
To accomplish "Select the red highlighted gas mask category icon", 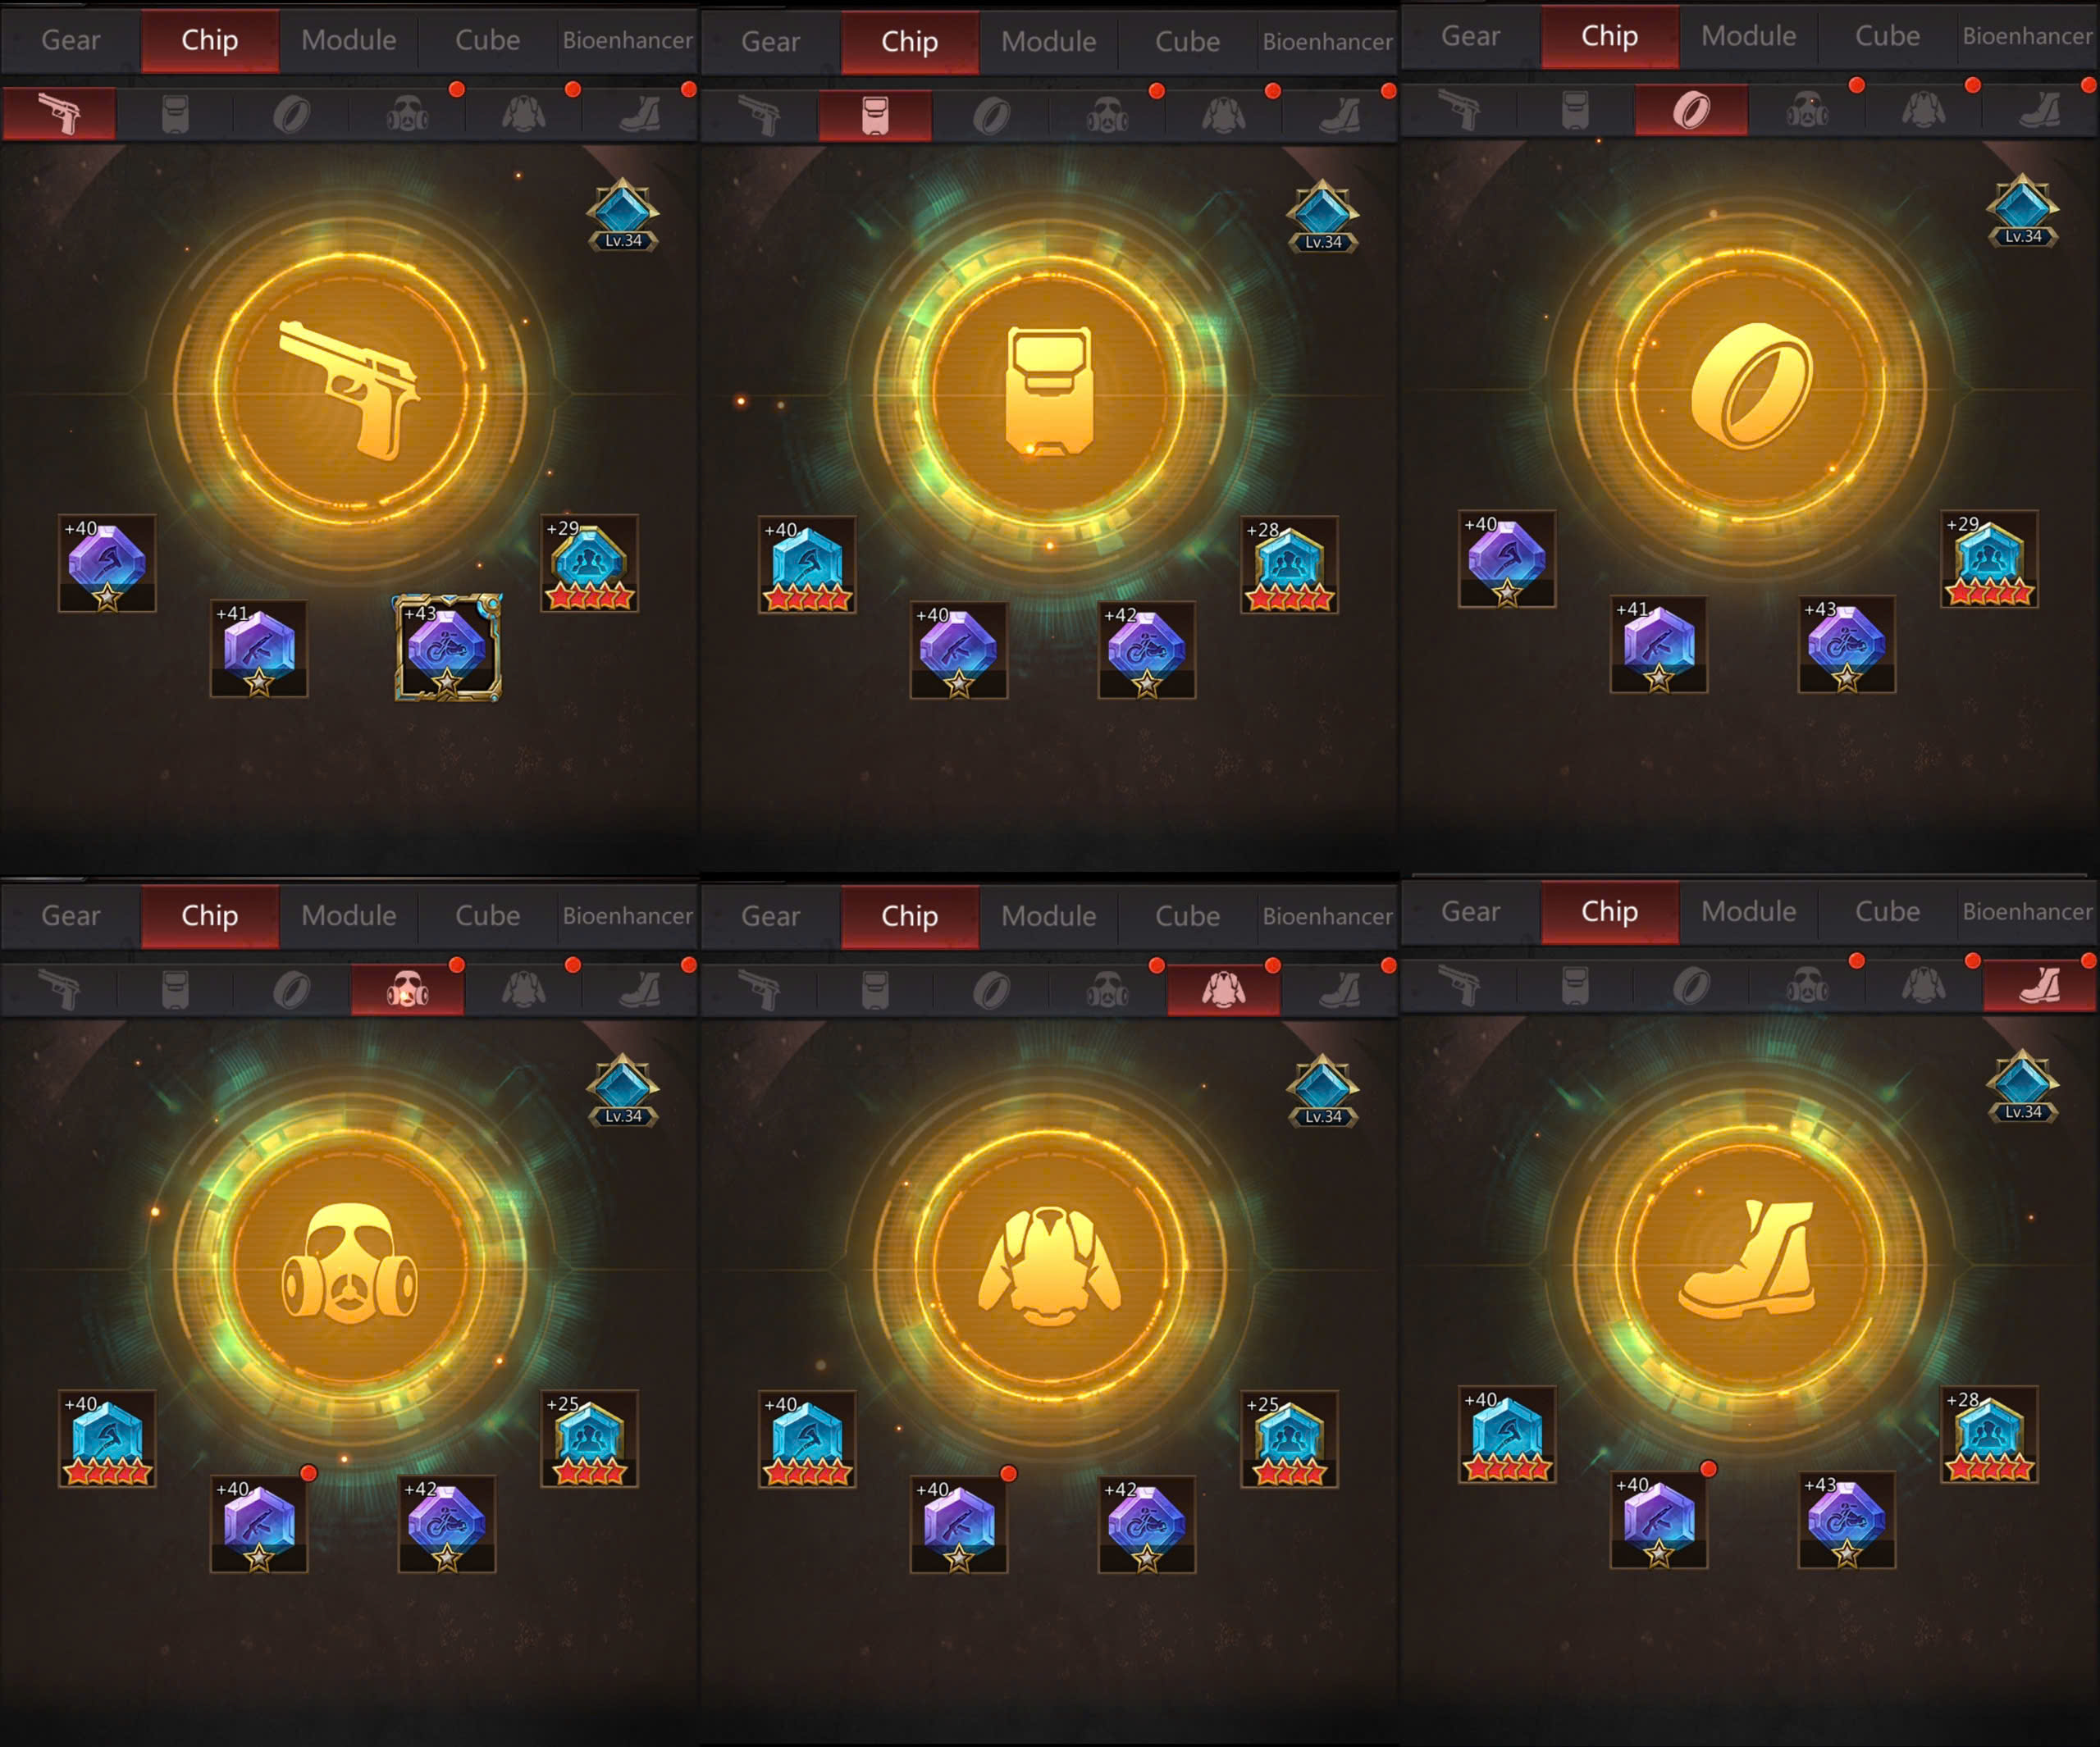I will (407, 989).
